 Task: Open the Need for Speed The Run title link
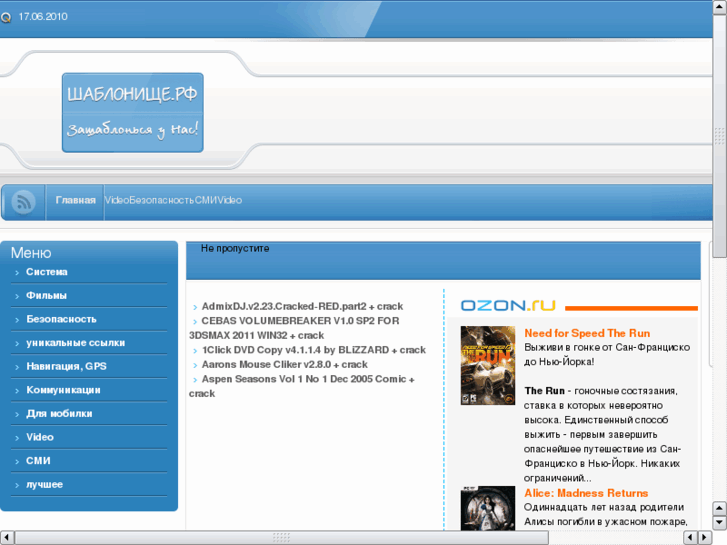(x=587, y=333)
